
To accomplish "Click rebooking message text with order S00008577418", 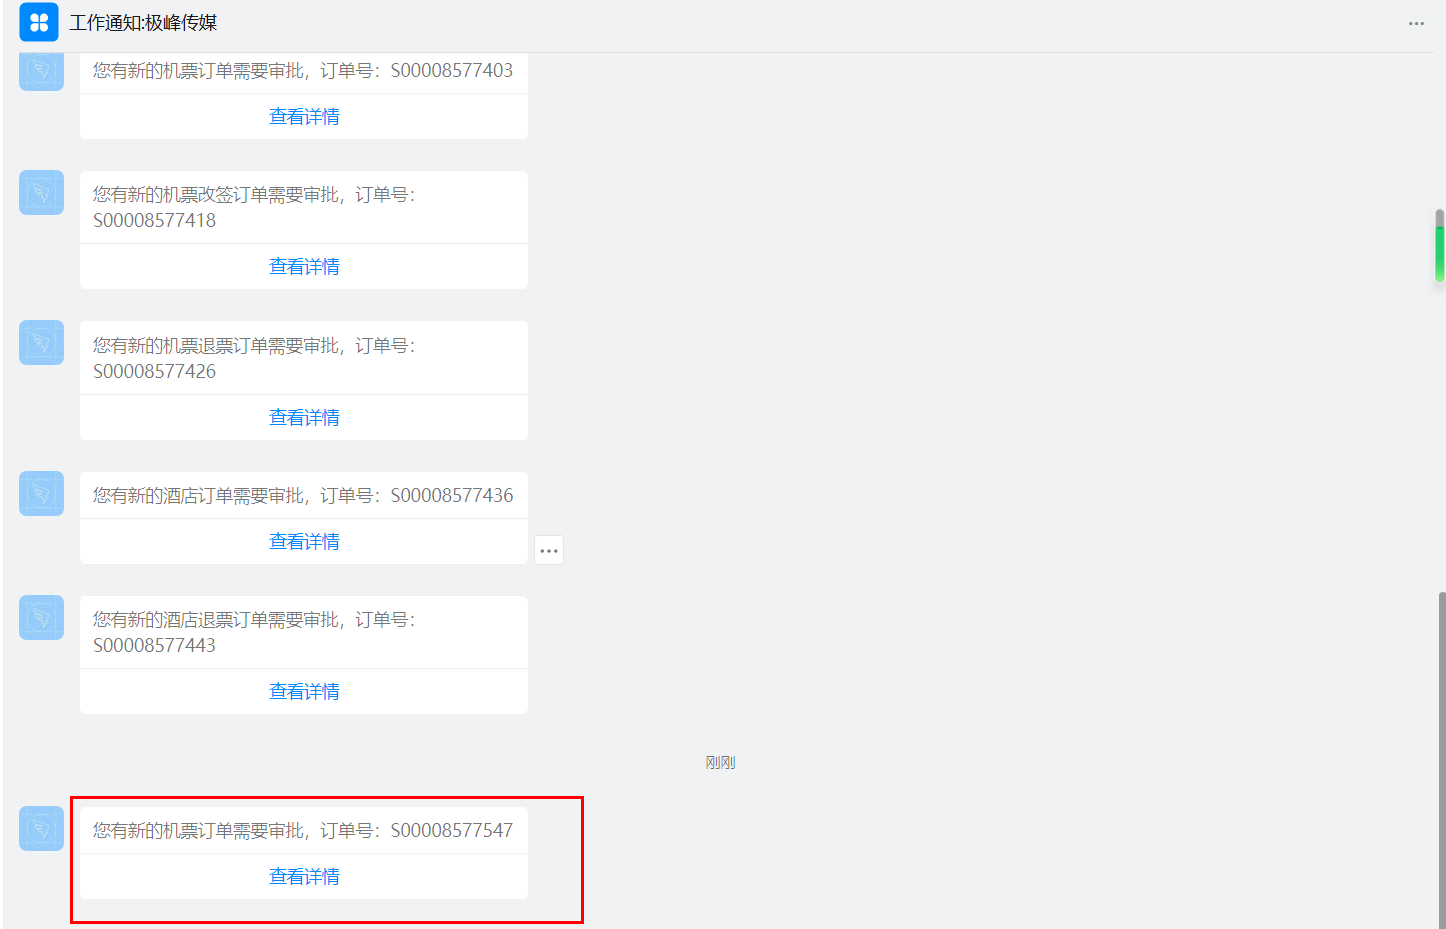I will pos(254,207).
